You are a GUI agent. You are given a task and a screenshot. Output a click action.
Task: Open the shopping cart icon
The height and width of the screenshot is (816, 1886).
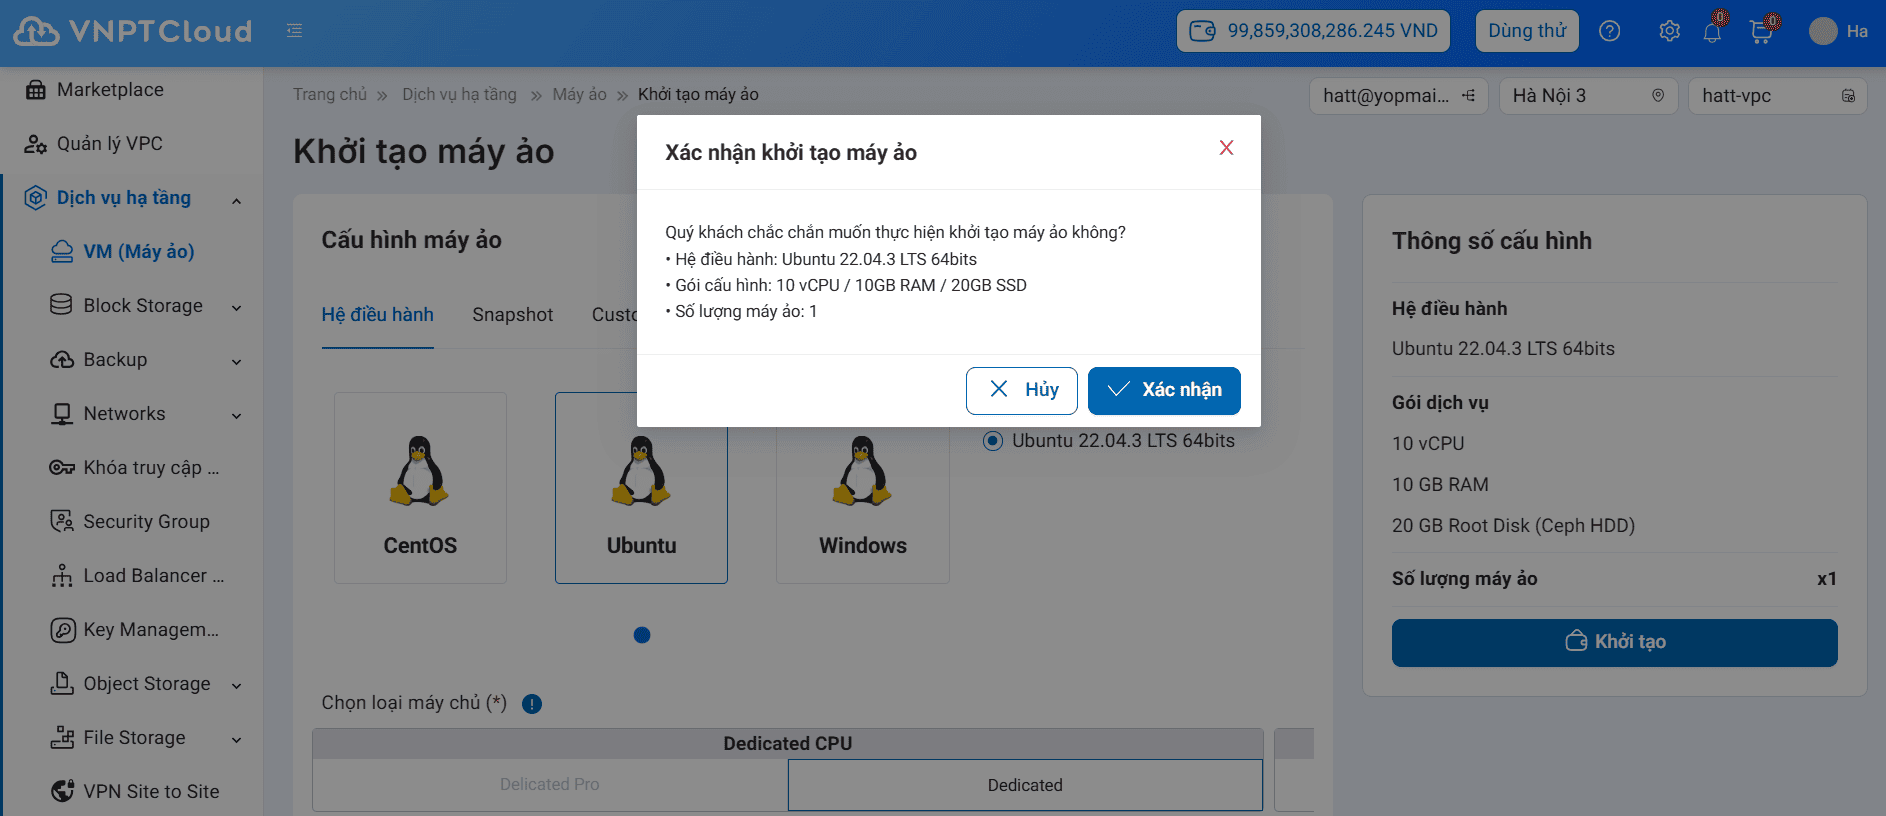tap(1761, 32)
